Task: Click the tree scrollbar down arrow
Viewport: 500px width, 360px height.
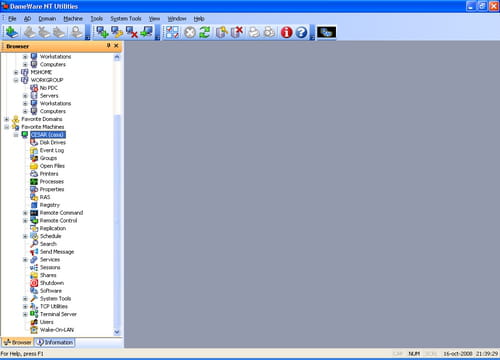Action: tap(117, 332)
